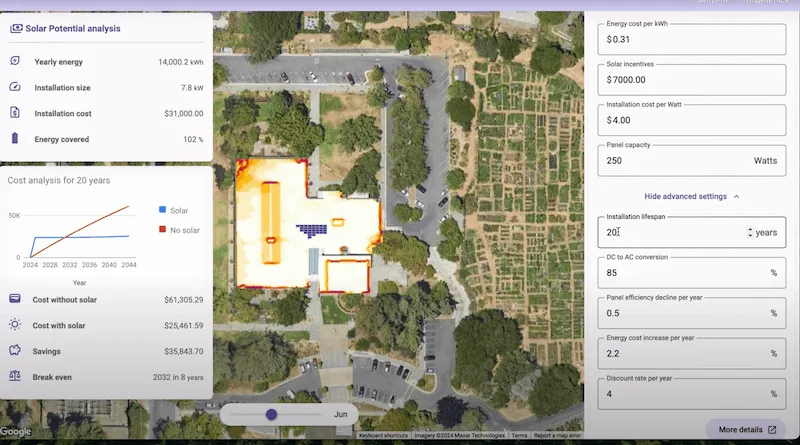
Task: Click the 102 % energy covered value
Action: point(193,139)
